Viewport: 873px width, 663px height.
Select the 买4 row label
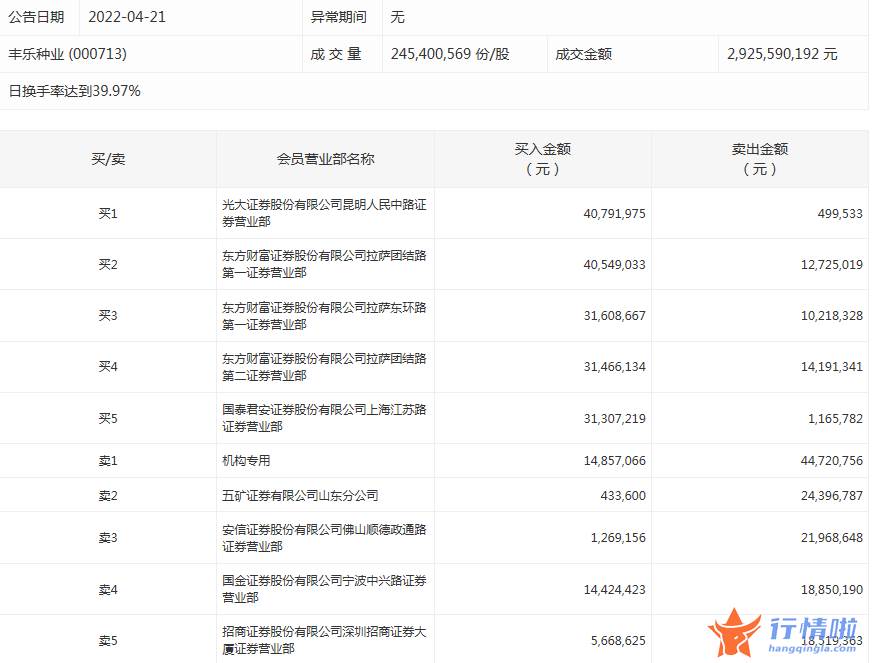coord(108,367)
